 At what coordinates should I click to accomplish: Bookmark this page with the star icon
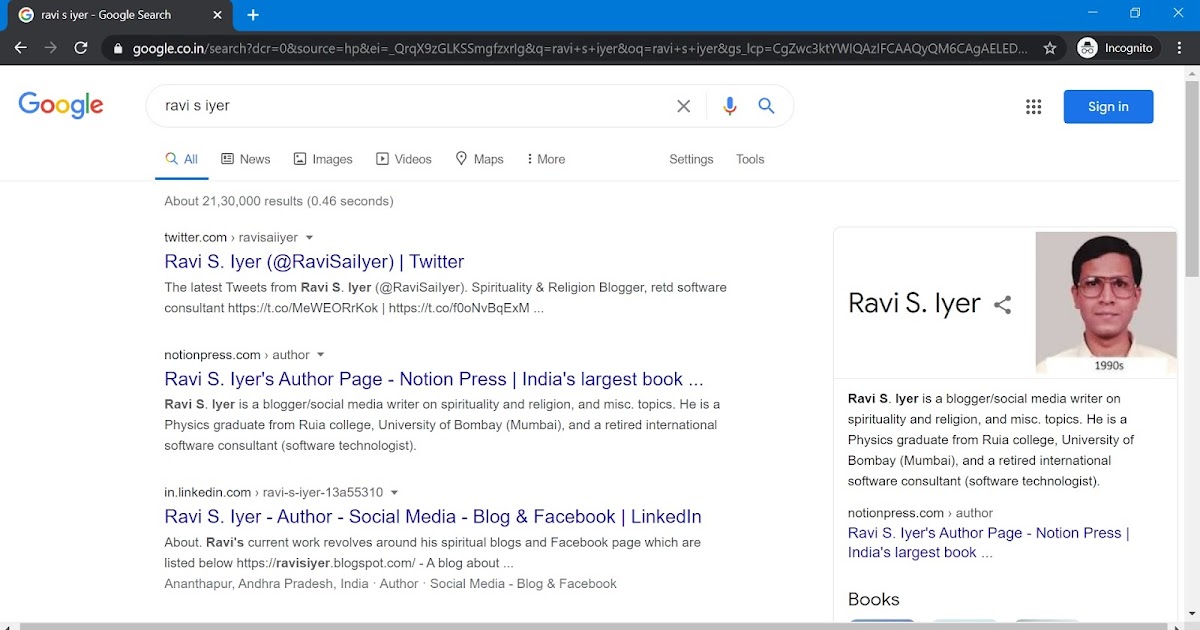click(x=1050, y=48)
